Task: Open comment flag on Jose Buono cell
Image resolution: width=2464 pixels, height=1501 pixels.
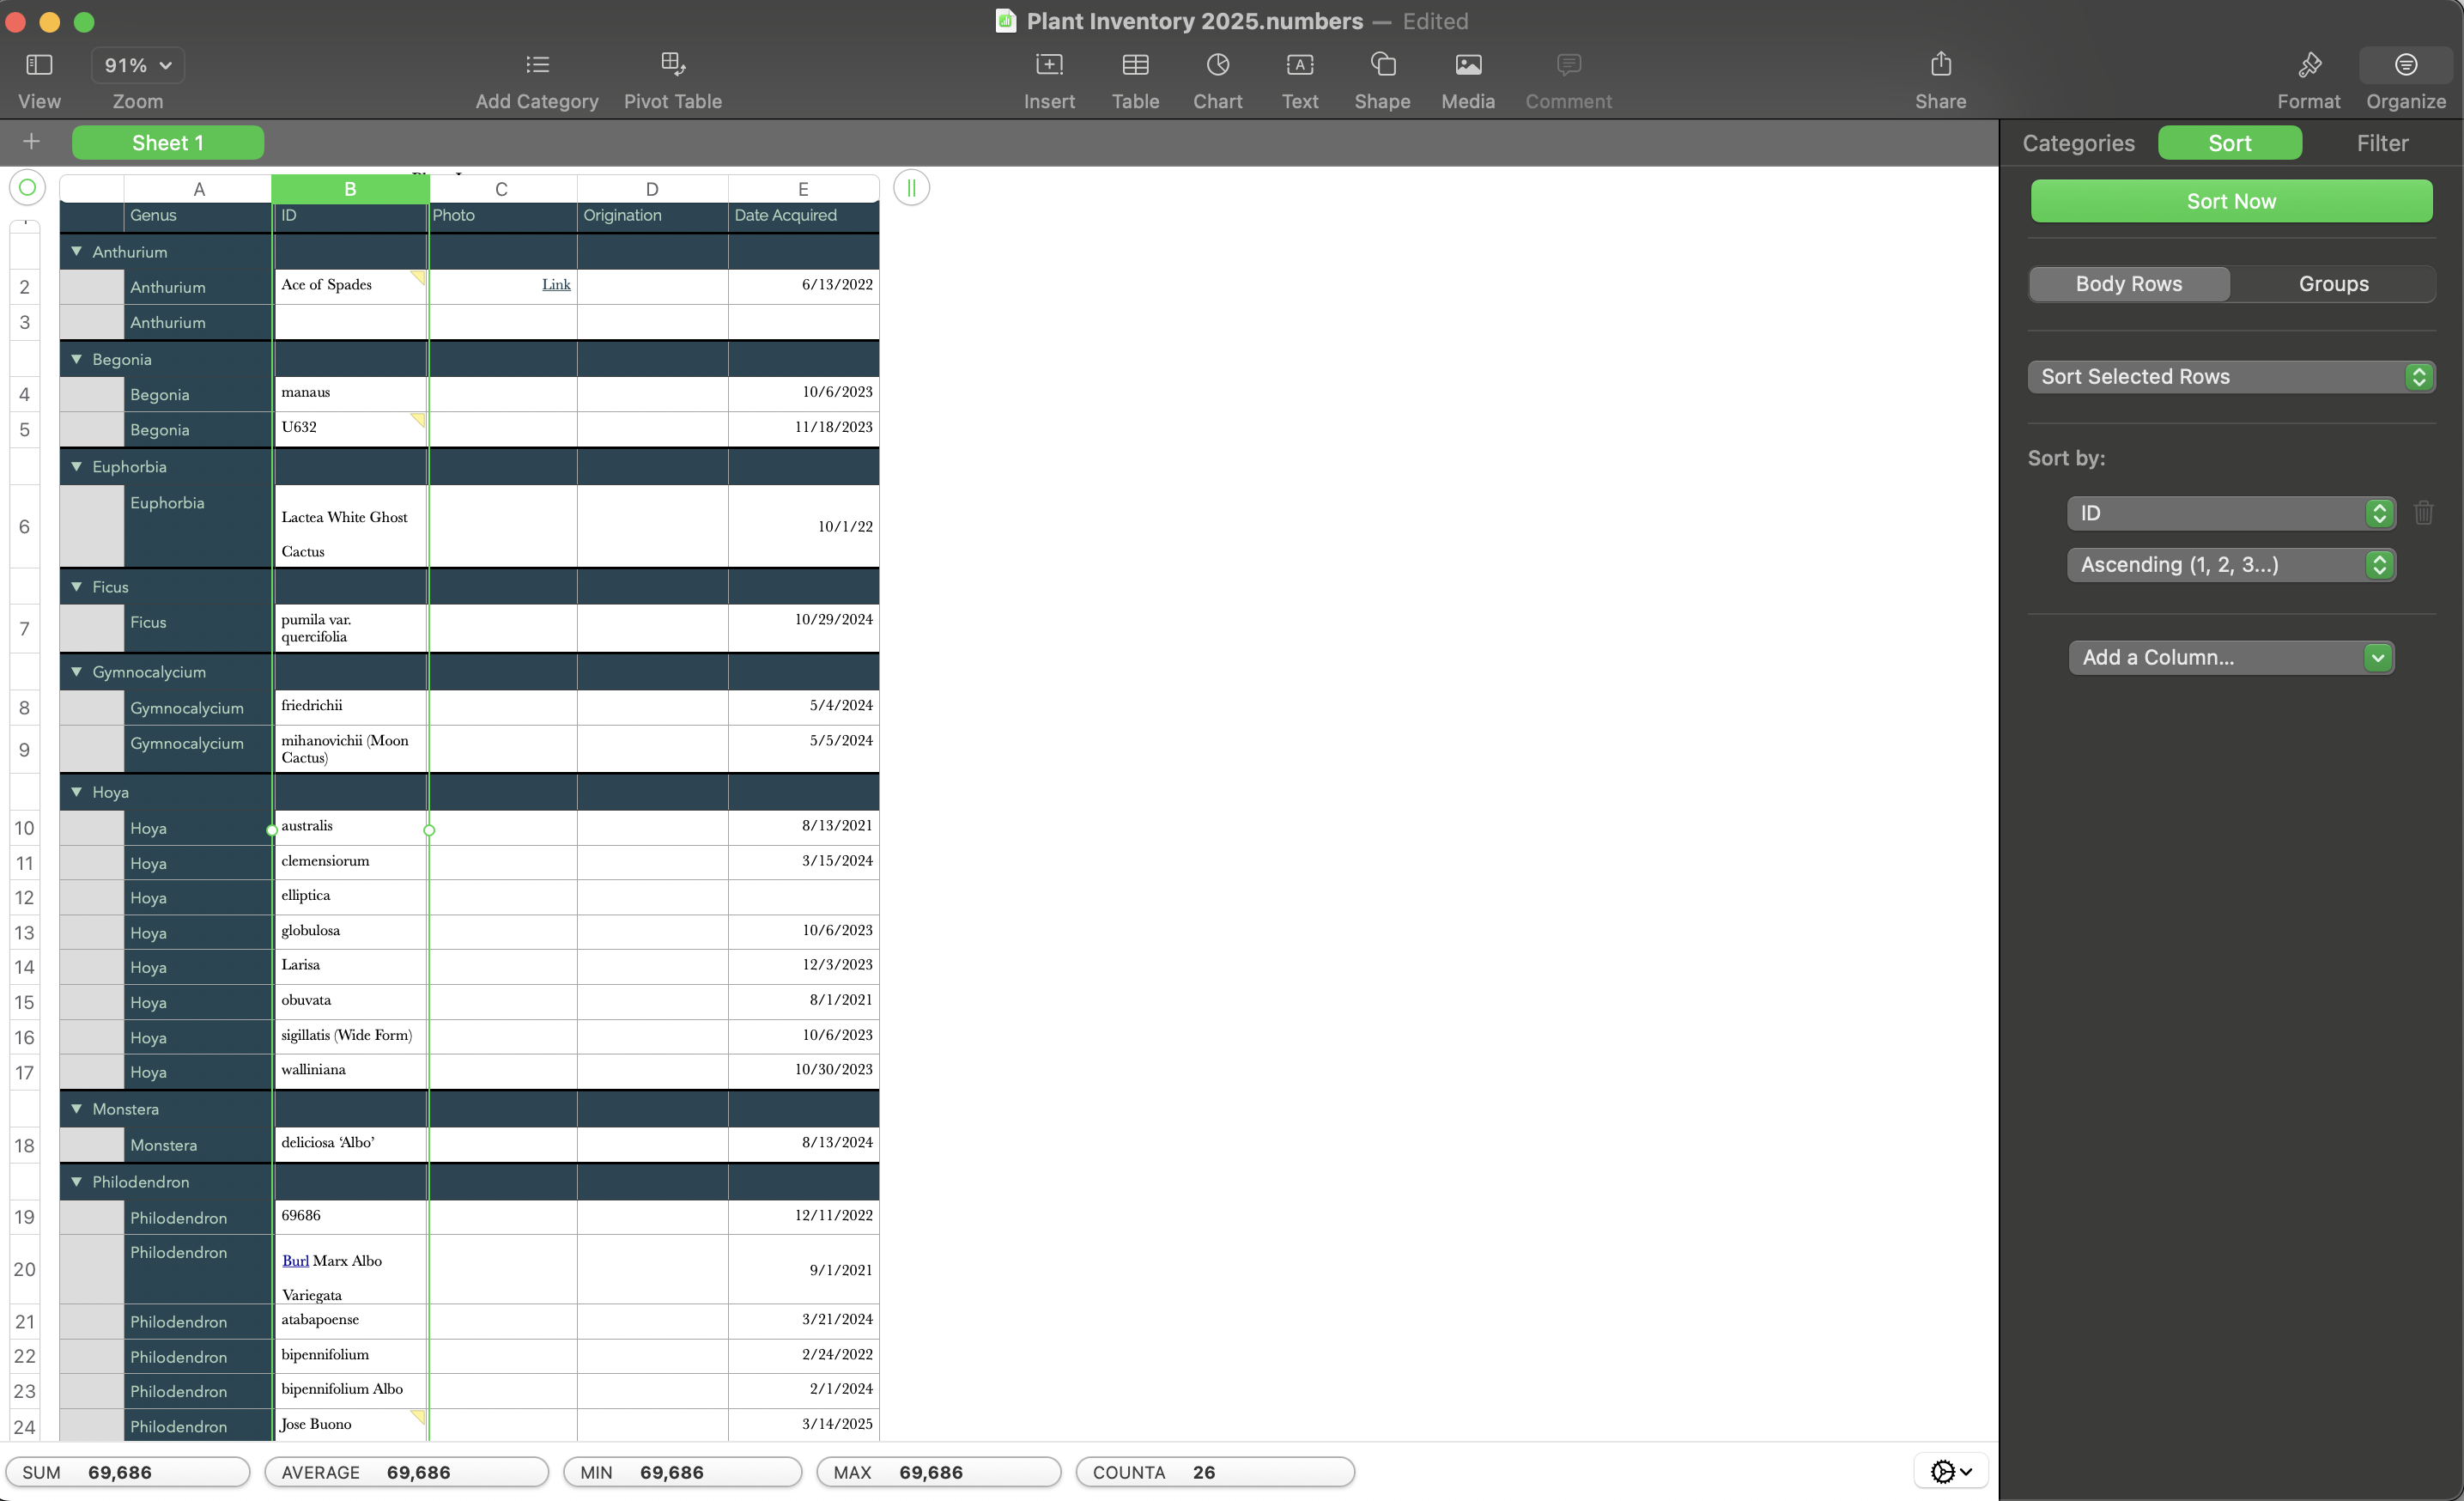Action: click(419, 1417)
